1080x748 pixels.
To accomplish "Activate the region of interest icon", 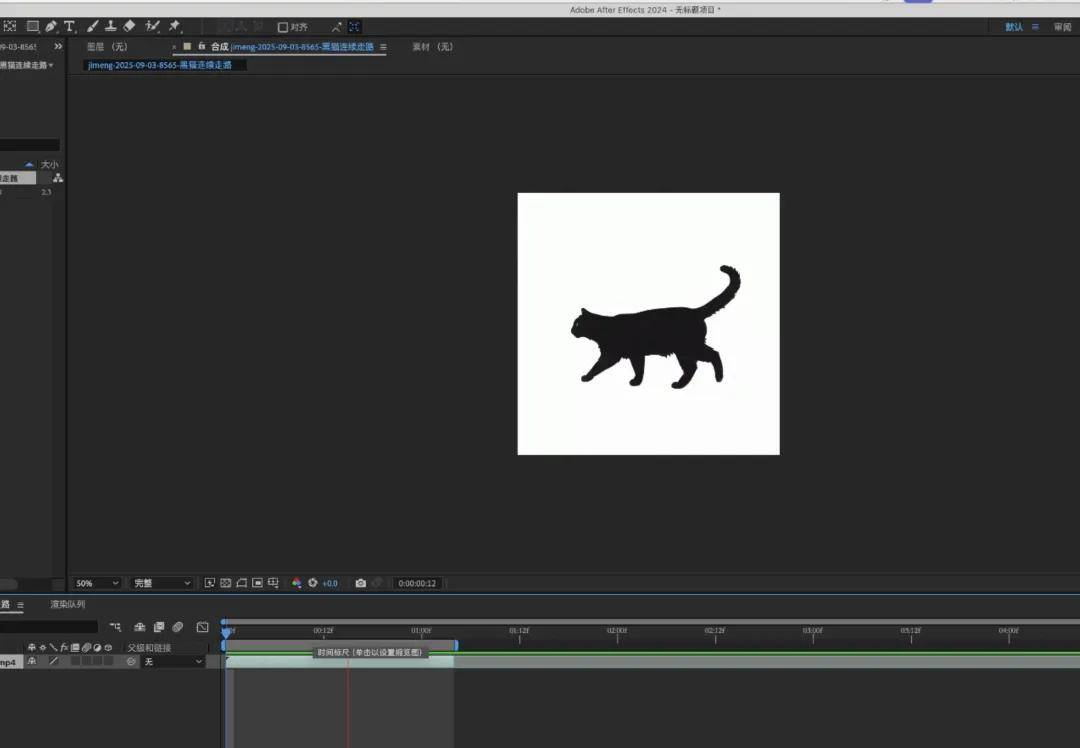I will click(258, 583).
